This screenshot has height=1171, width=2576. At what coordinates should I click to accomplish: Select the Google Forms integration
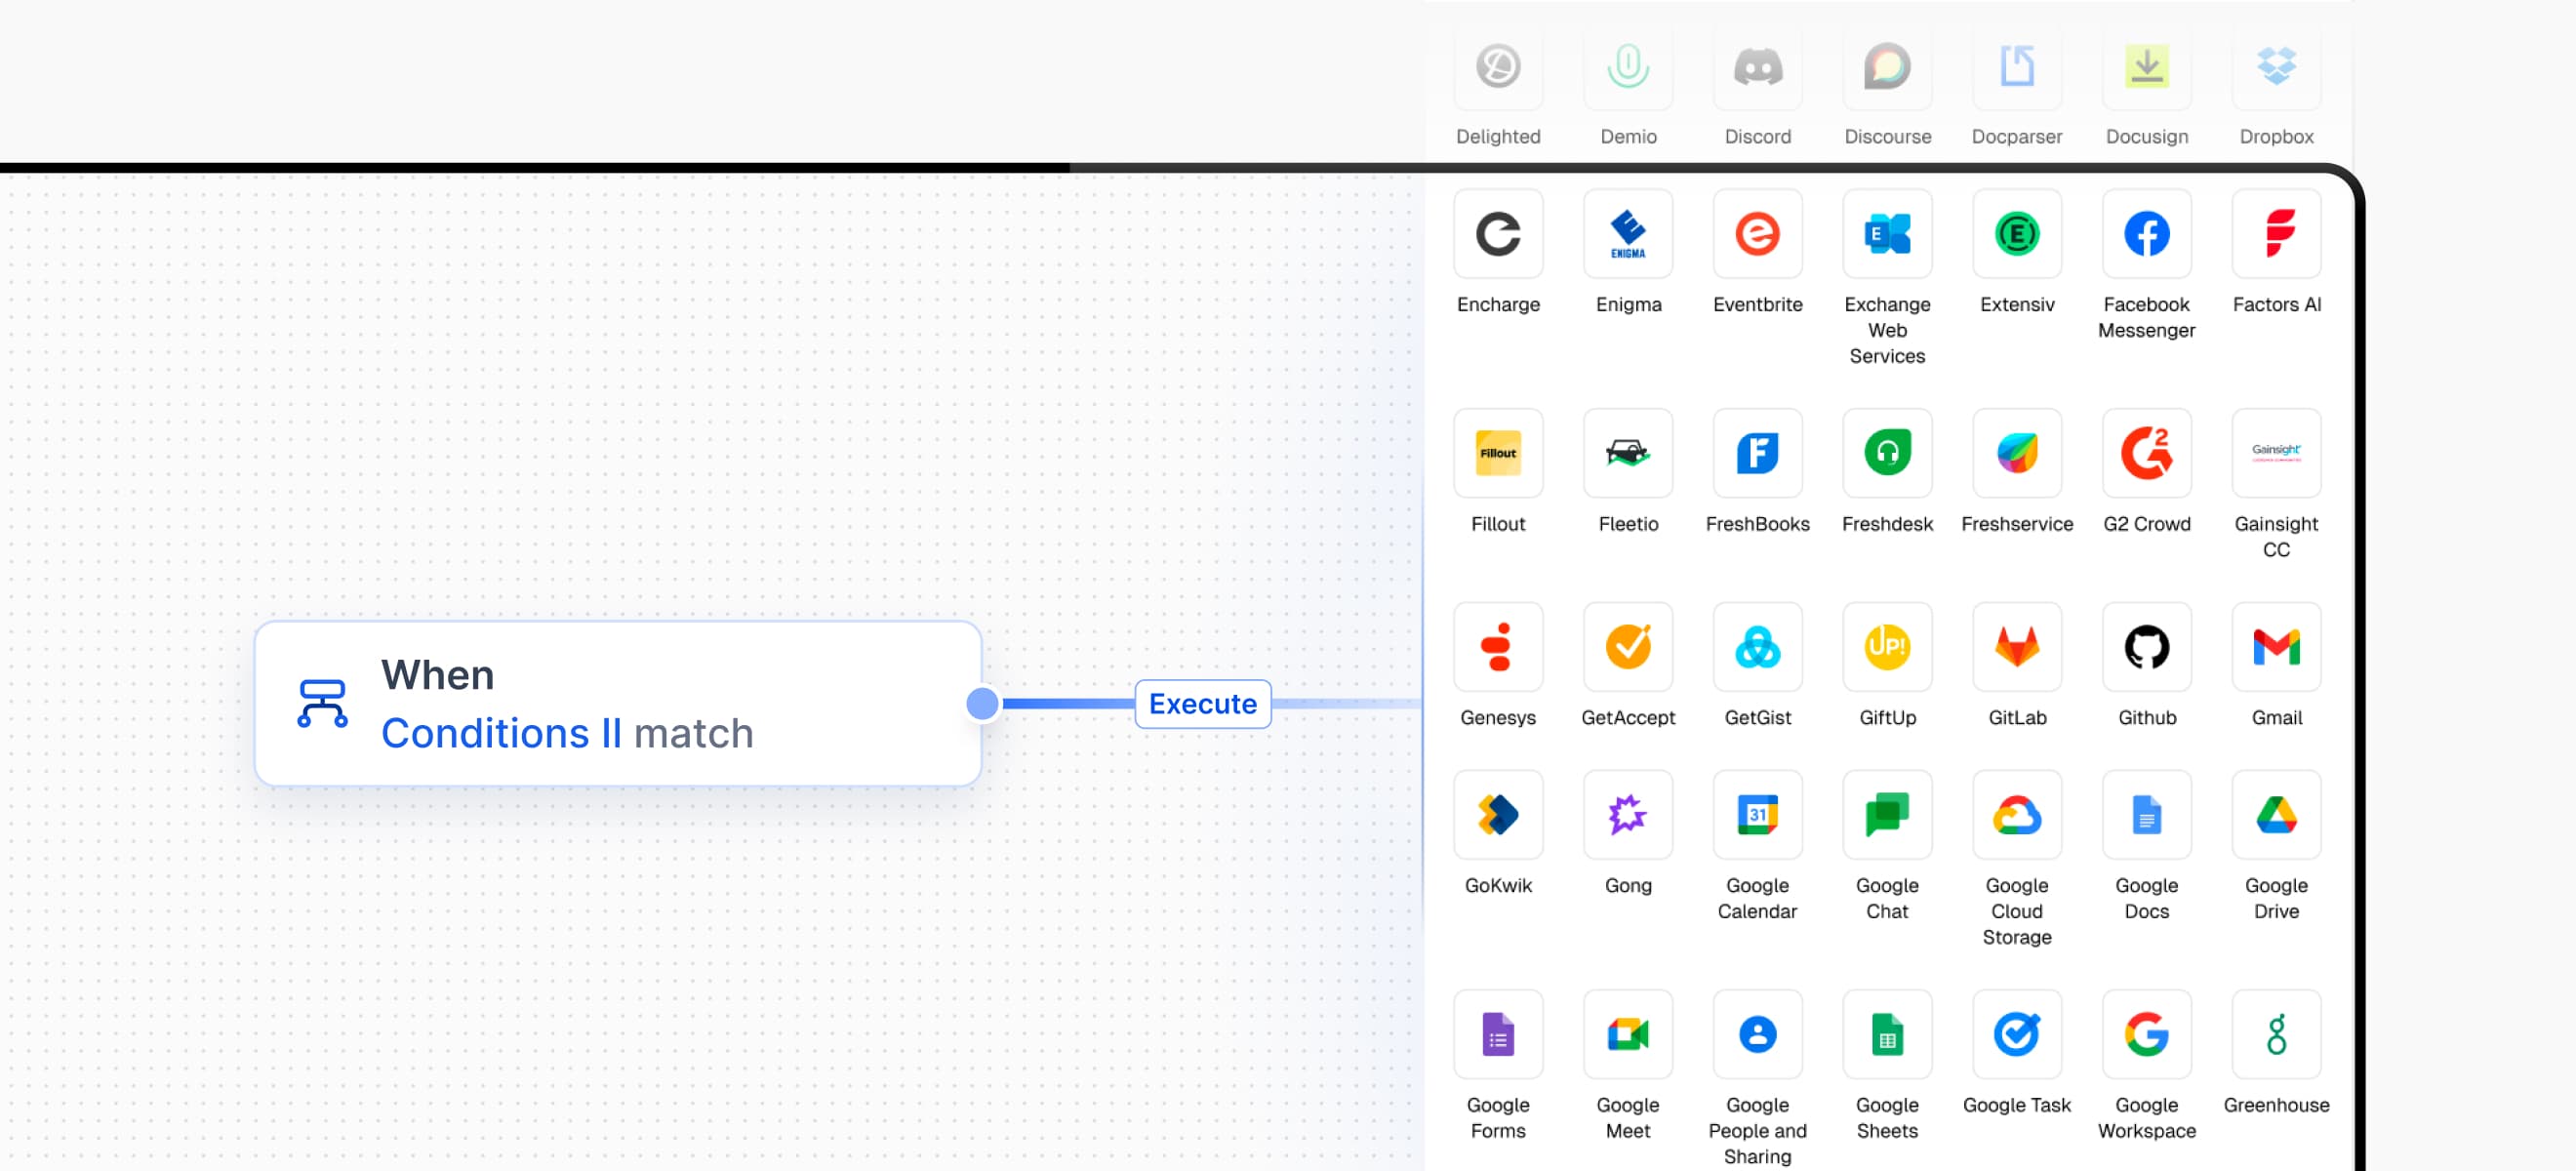click(1497, 1035)
